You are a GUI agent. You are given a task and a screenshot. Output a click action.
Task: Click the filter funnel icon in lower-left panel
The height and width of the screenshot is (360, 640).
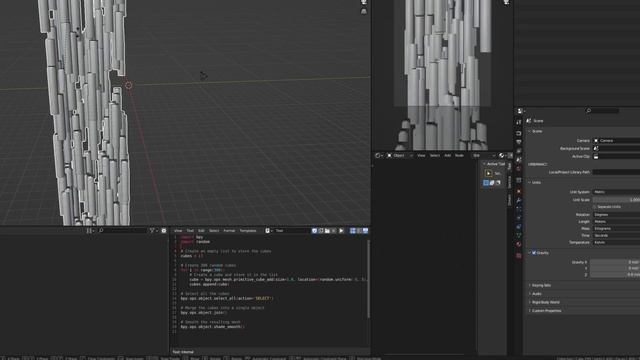[x=152, y=231]
